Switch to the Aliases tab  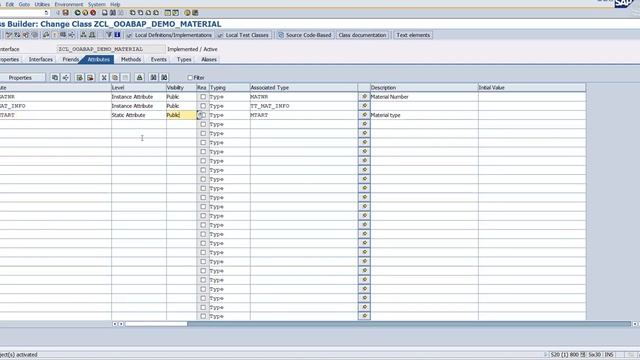(209, 60)
